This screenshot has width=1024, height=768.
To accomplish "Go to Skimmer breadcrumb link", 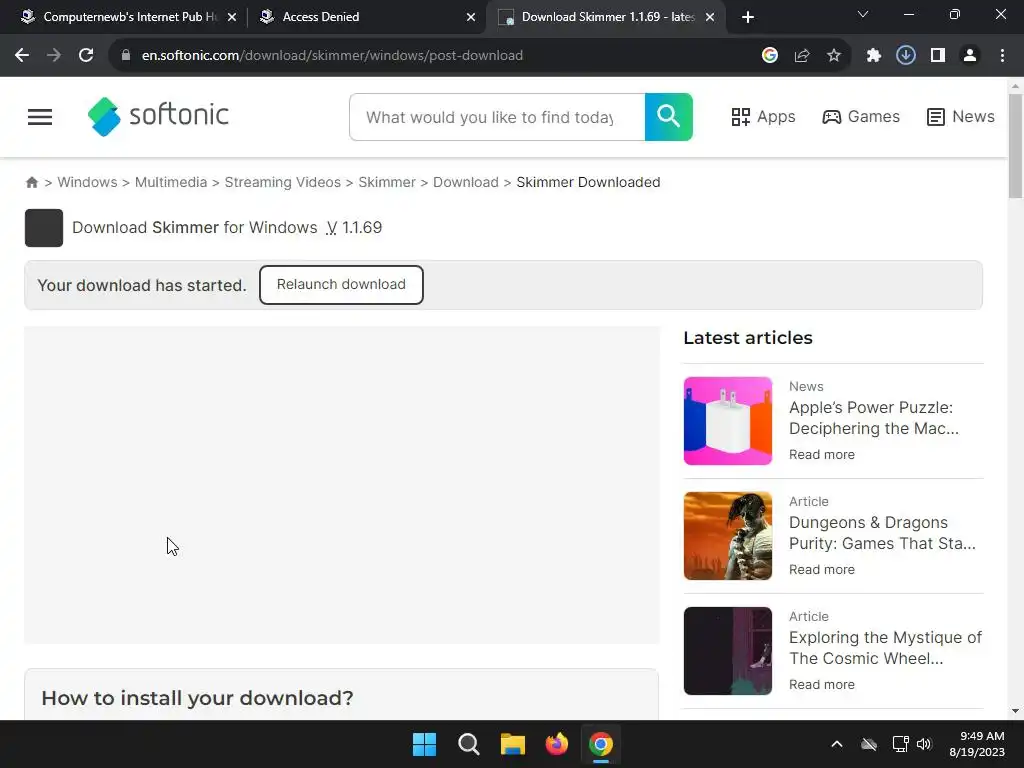I will point(387,182).
